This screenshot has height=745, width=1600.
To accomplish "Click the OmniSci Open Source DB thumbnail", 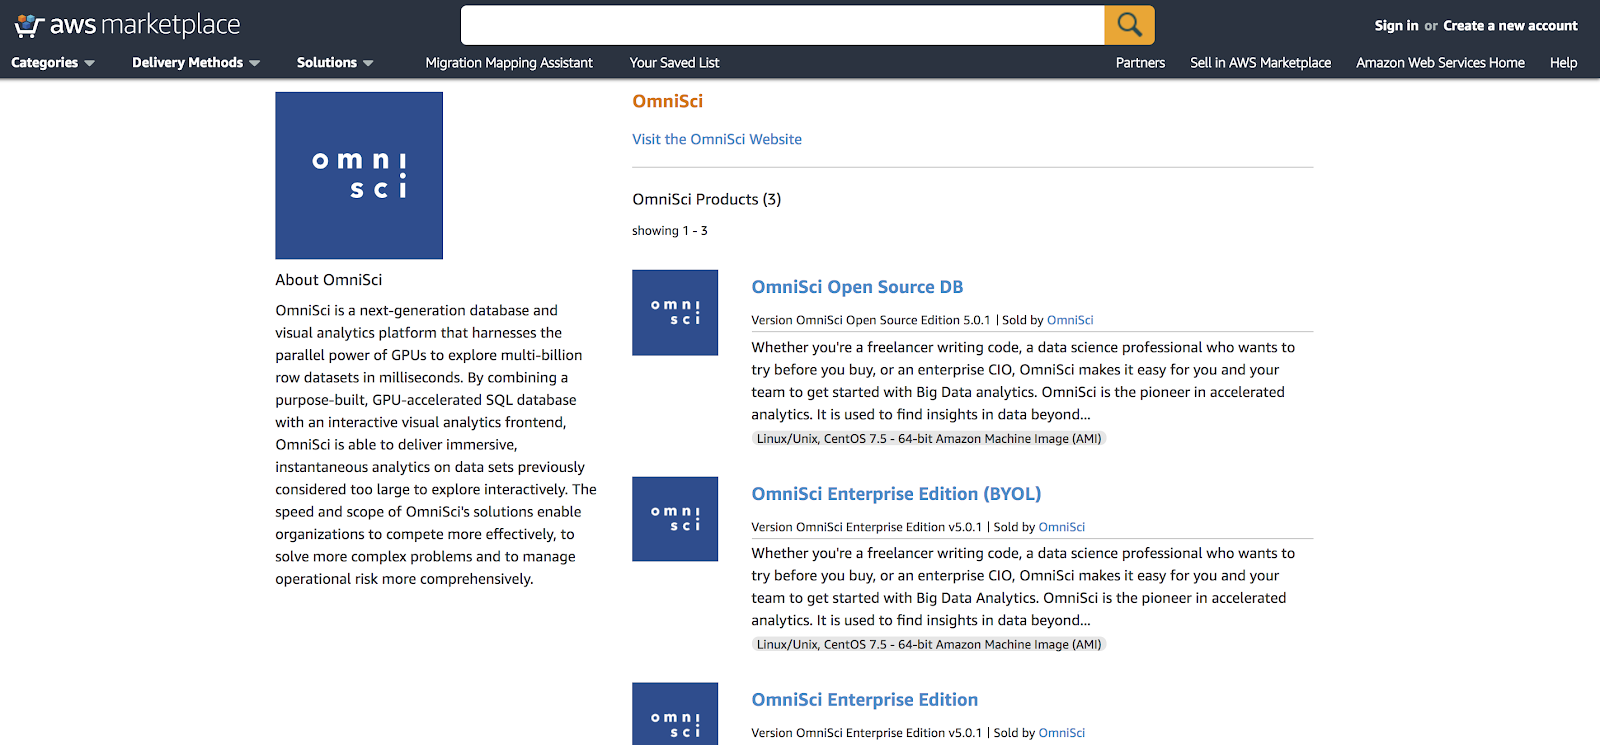I will coord(675,312).
